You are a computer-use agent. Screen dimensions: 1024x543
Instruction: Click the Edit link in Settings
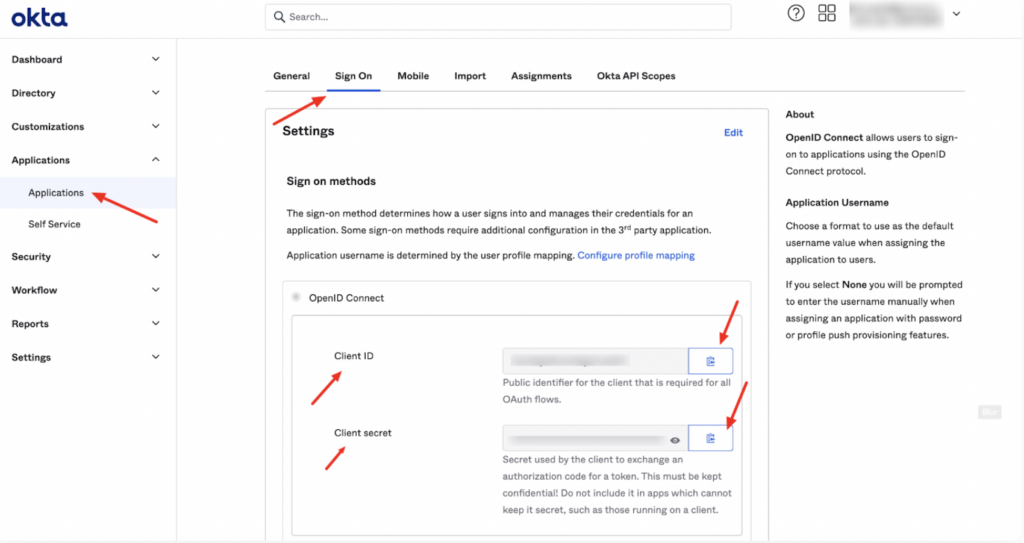(x=733, y=133)
